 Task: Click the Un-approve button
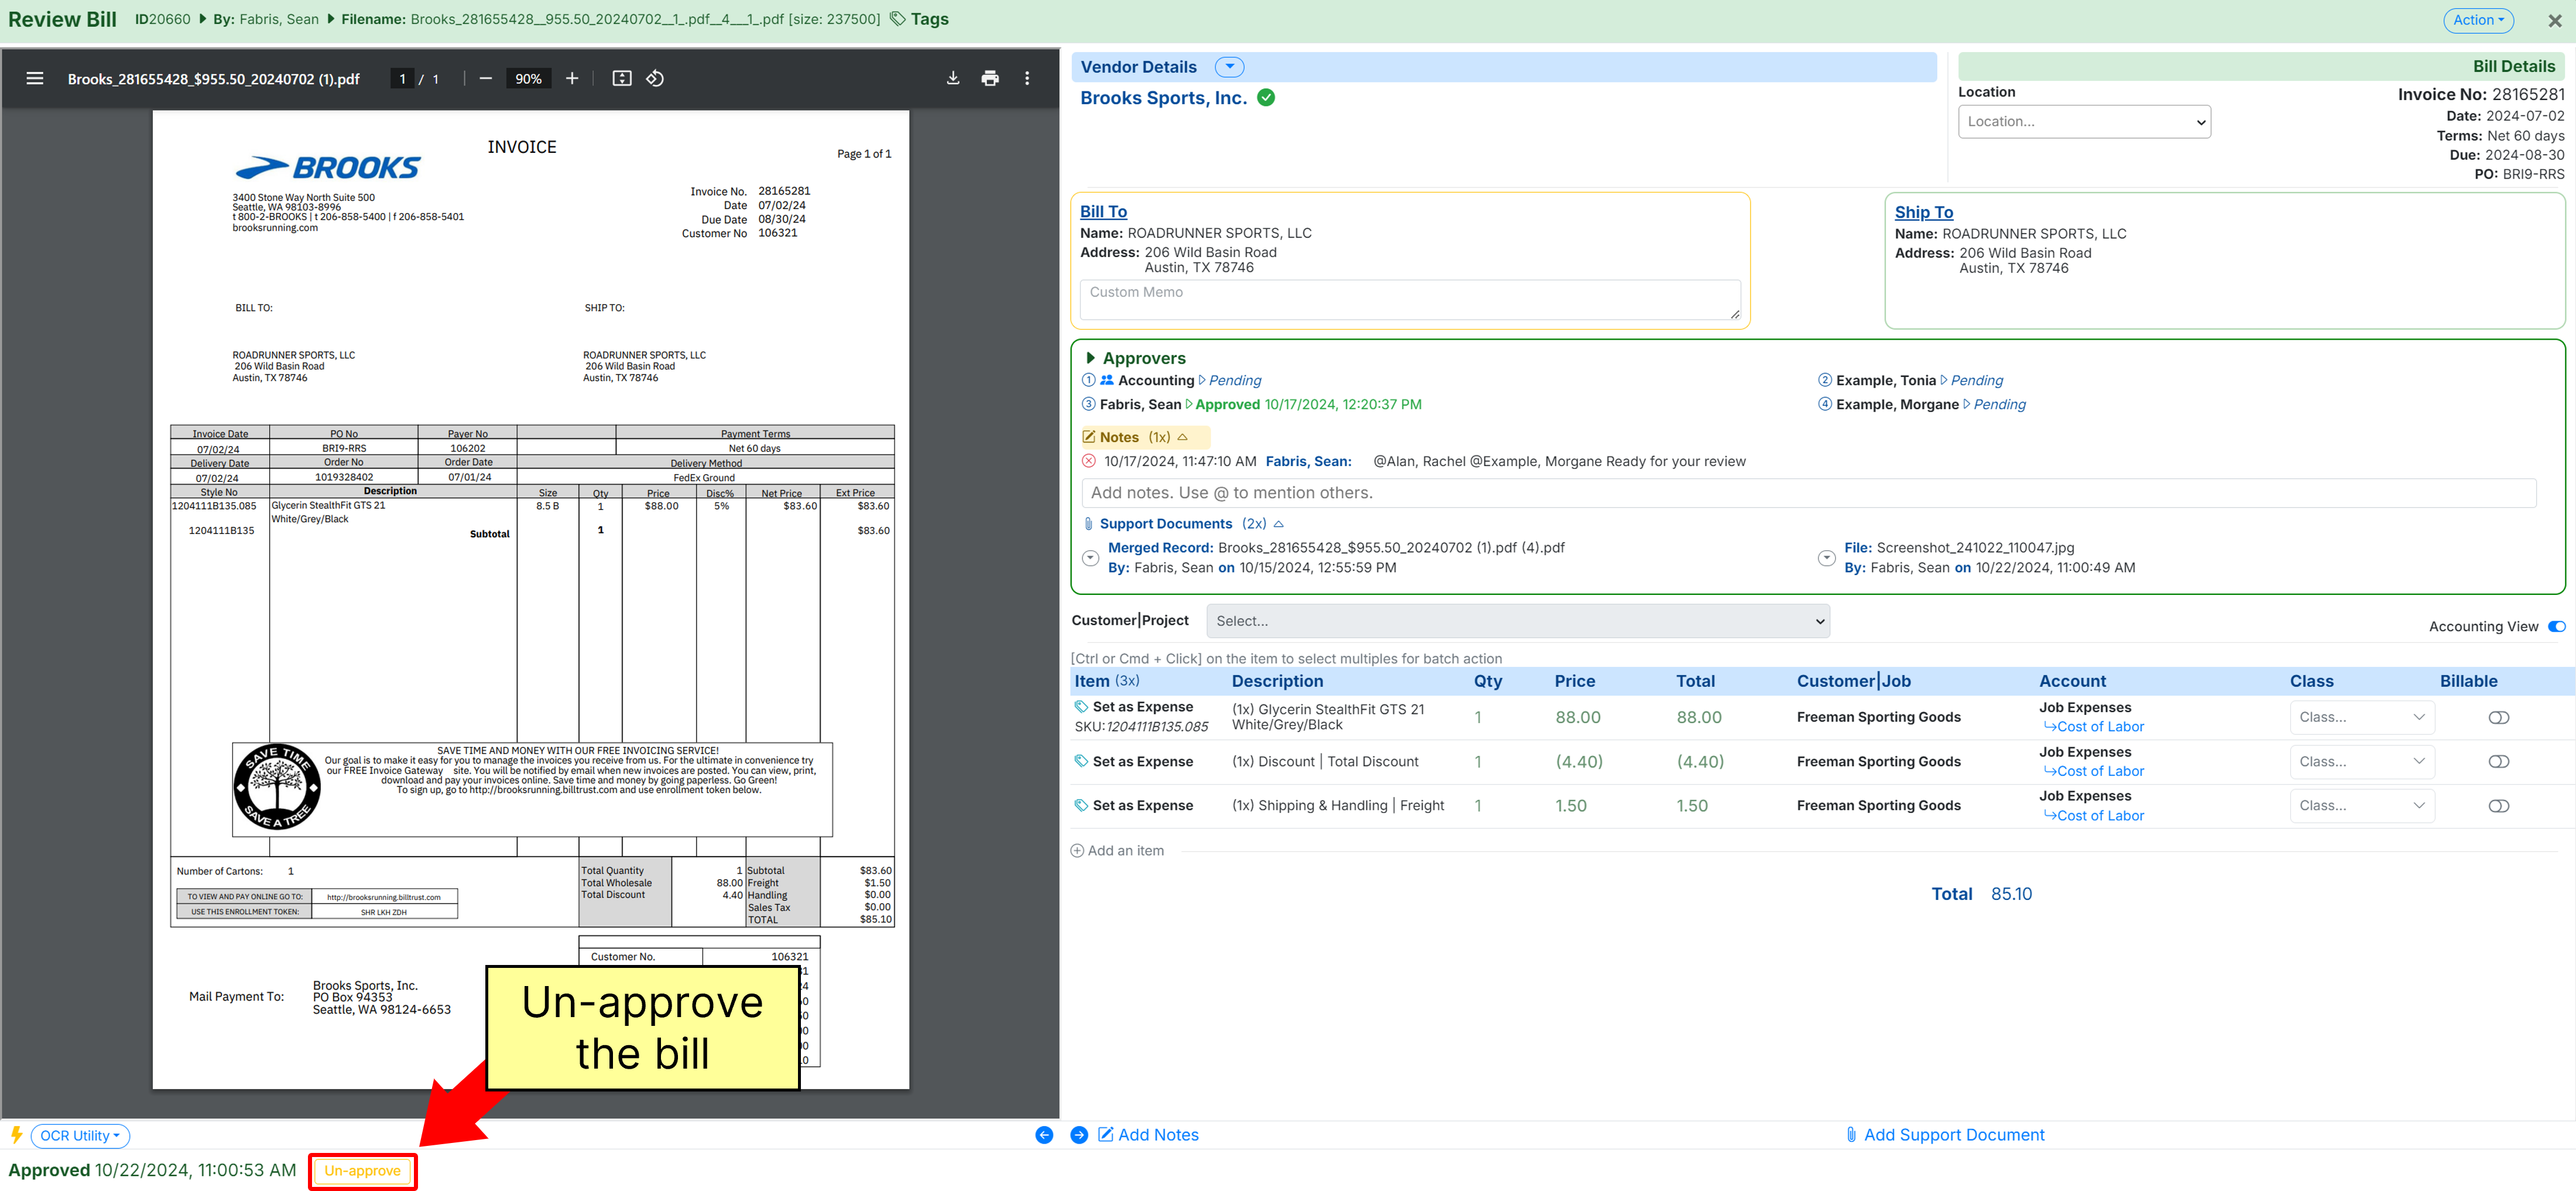tap(362, 1171)
